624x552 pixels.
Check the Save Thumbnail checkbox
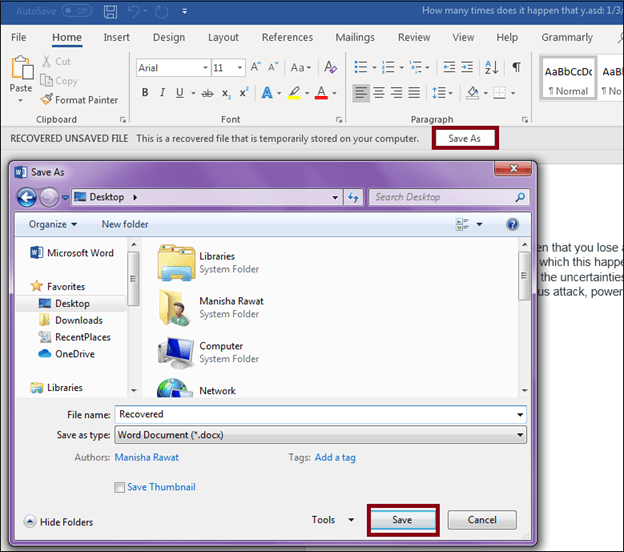tap(119, 488)
